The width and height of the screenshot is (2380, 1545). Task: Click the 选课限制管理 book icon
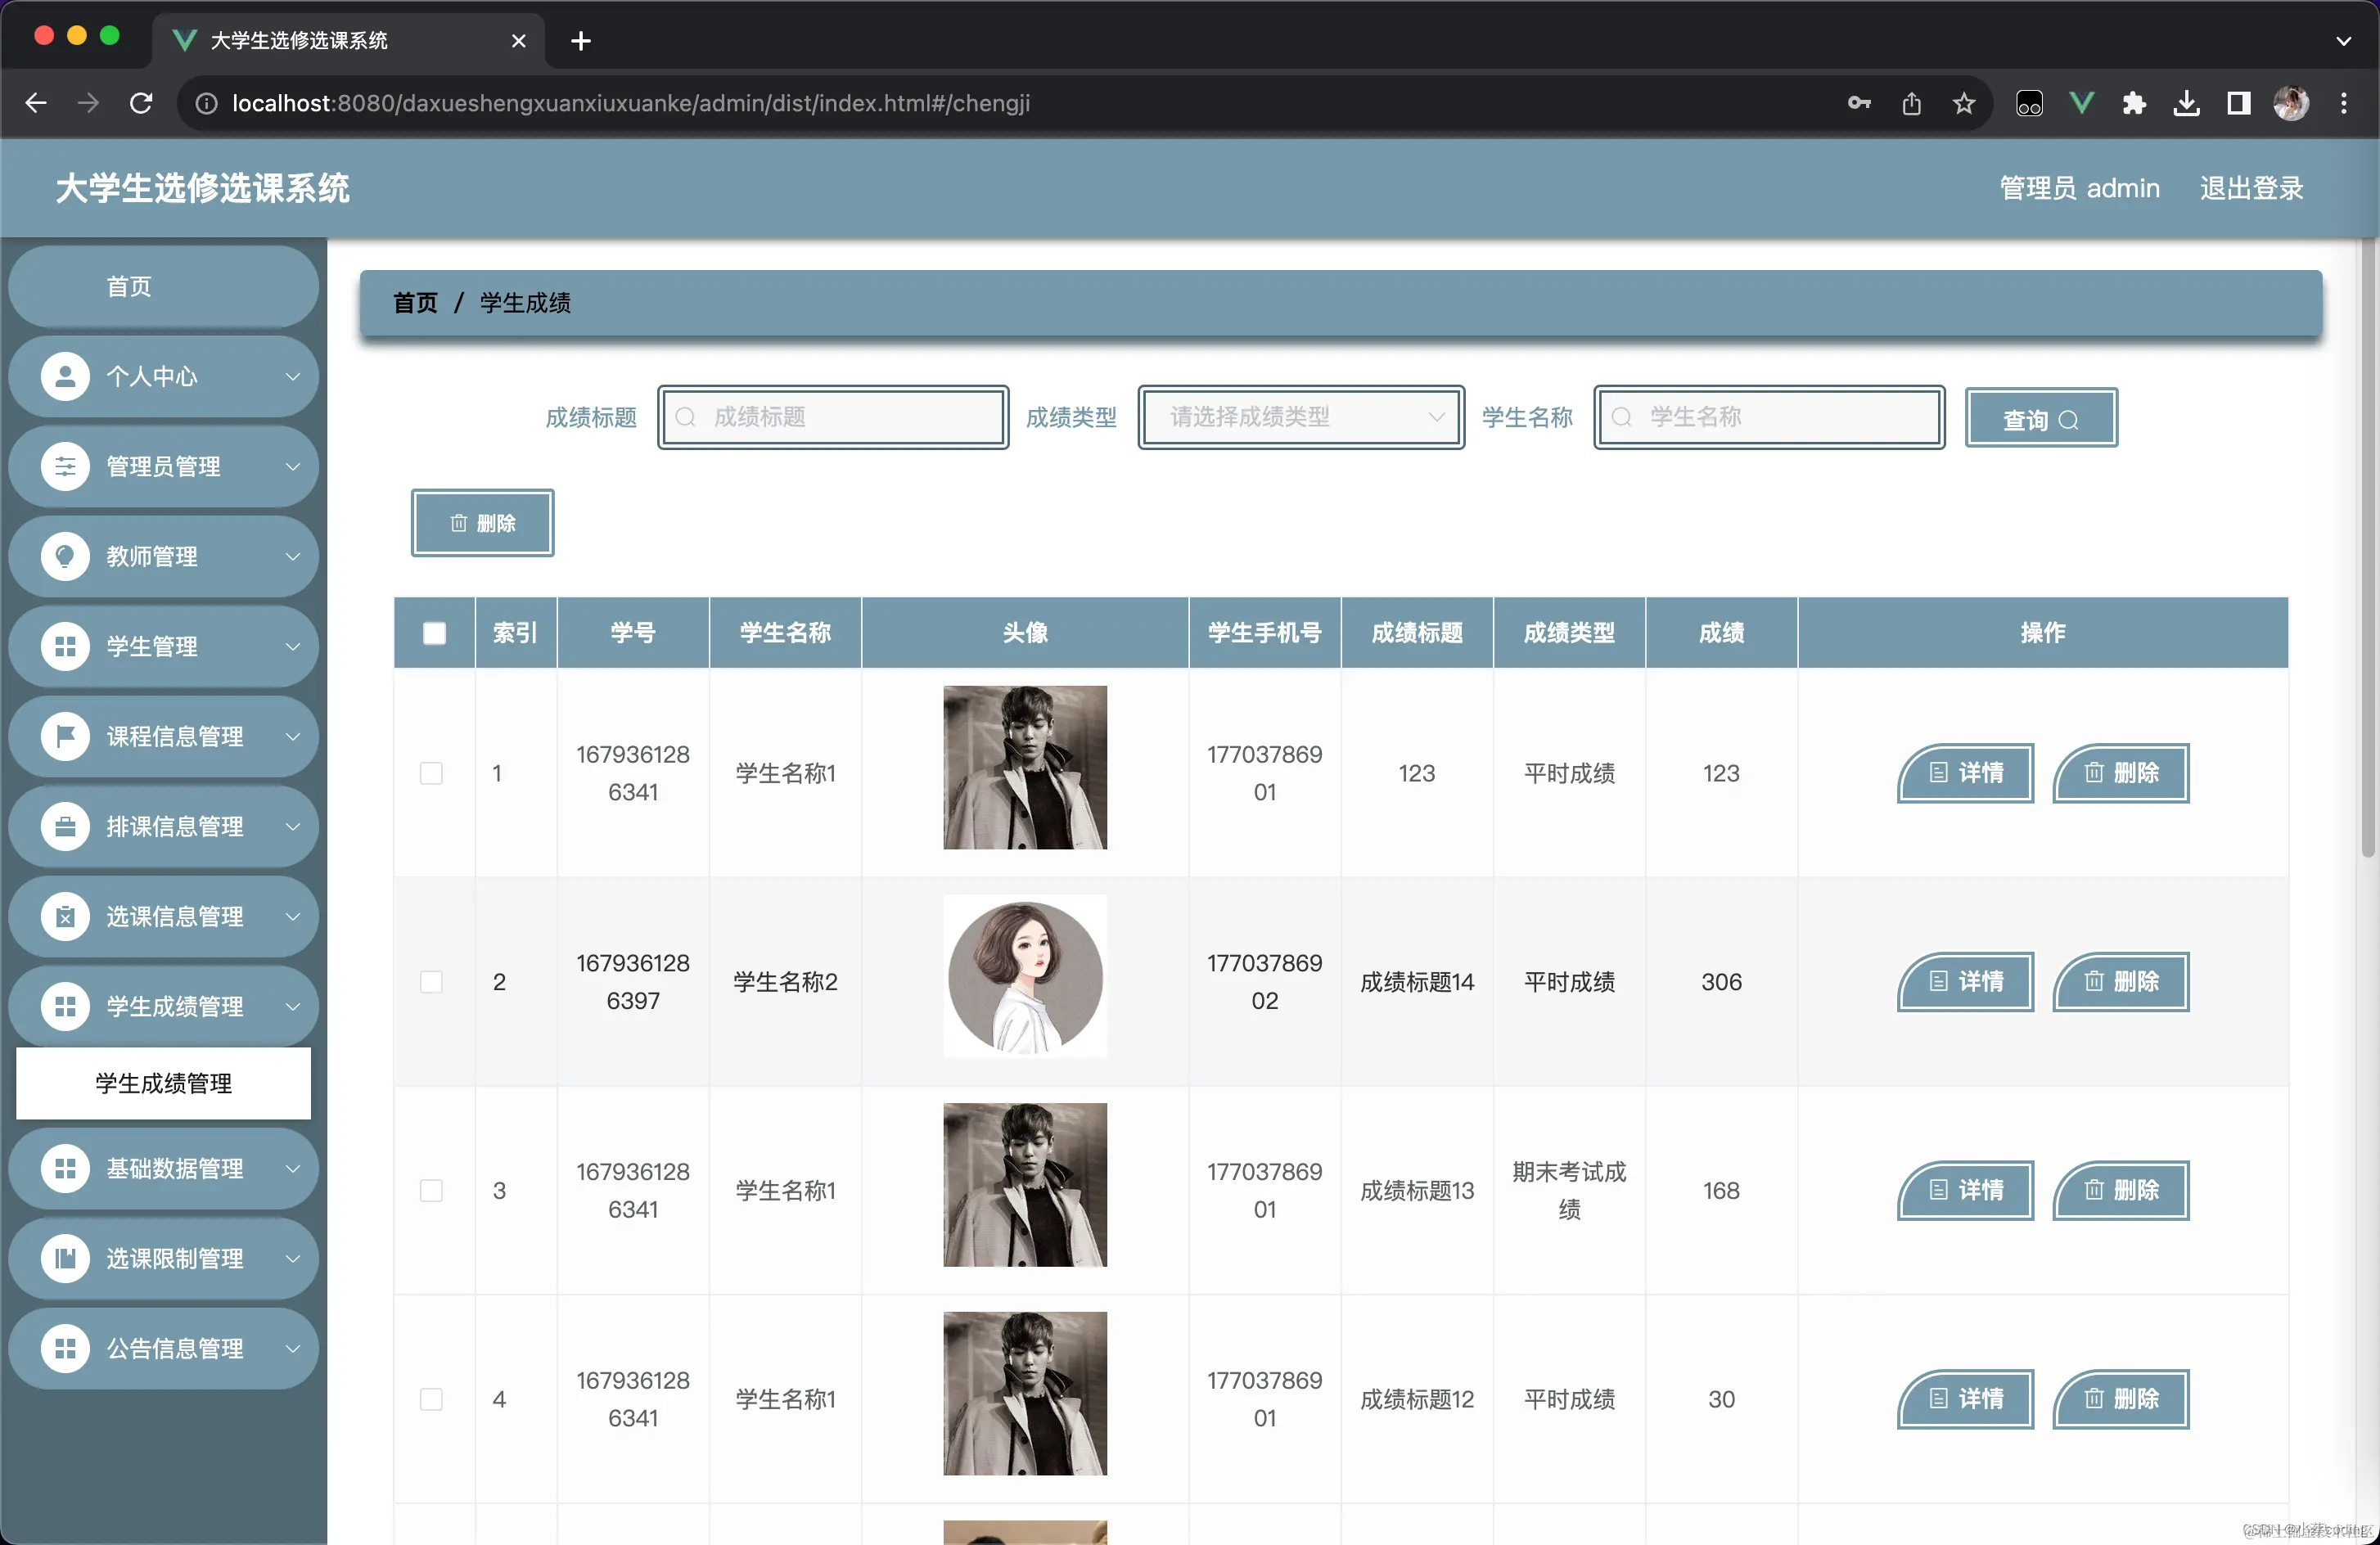coord(65,1259)
